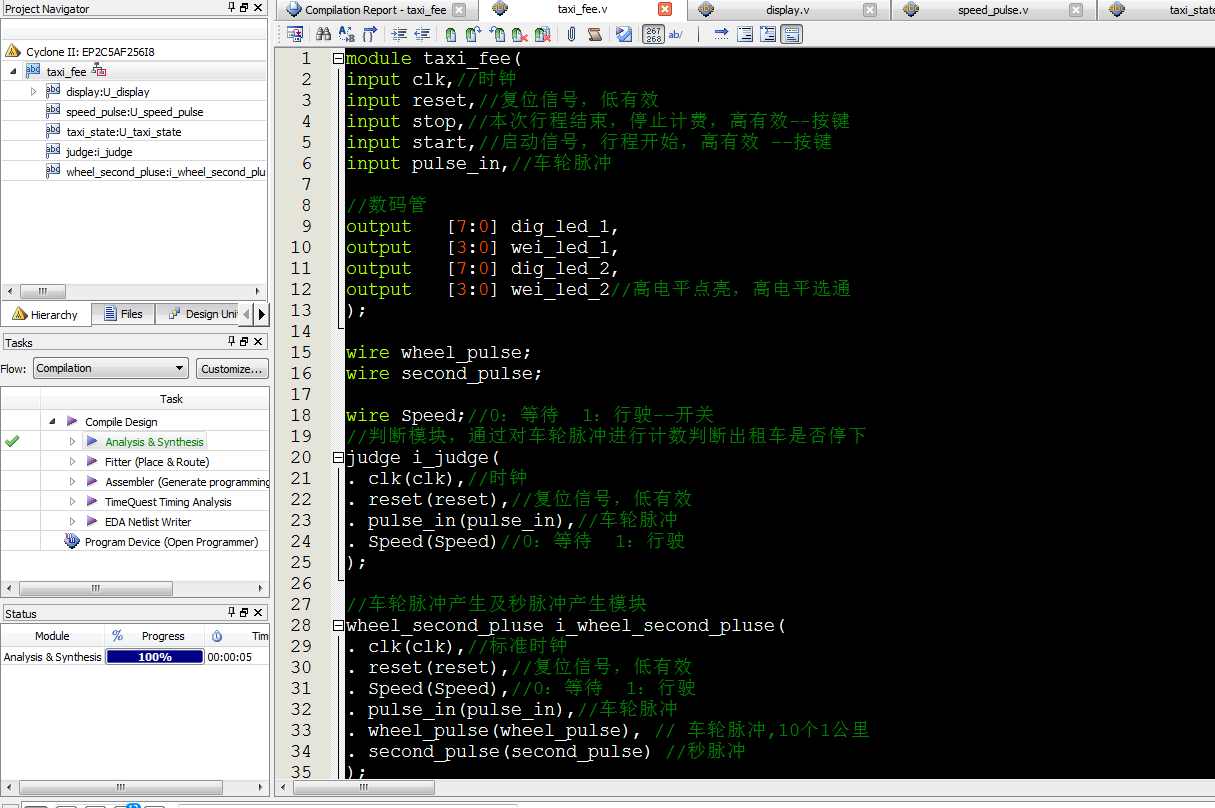
Task: Click the analyze current file icon
Action: [x=624, y=34]
